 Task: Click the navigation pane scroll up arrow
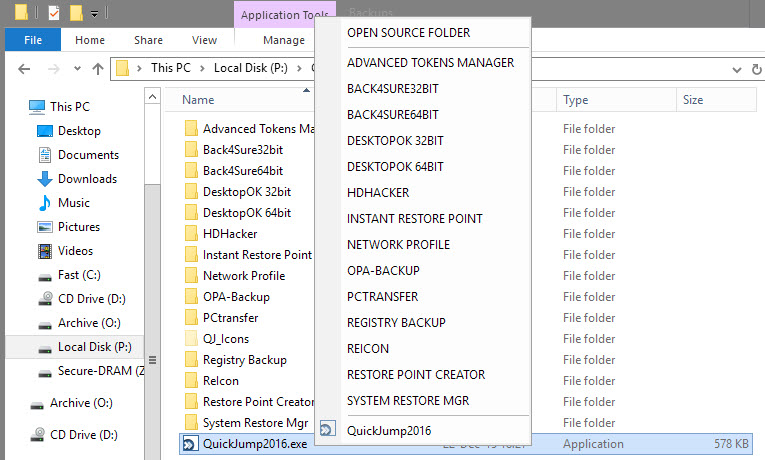click(x=152, y=97)
